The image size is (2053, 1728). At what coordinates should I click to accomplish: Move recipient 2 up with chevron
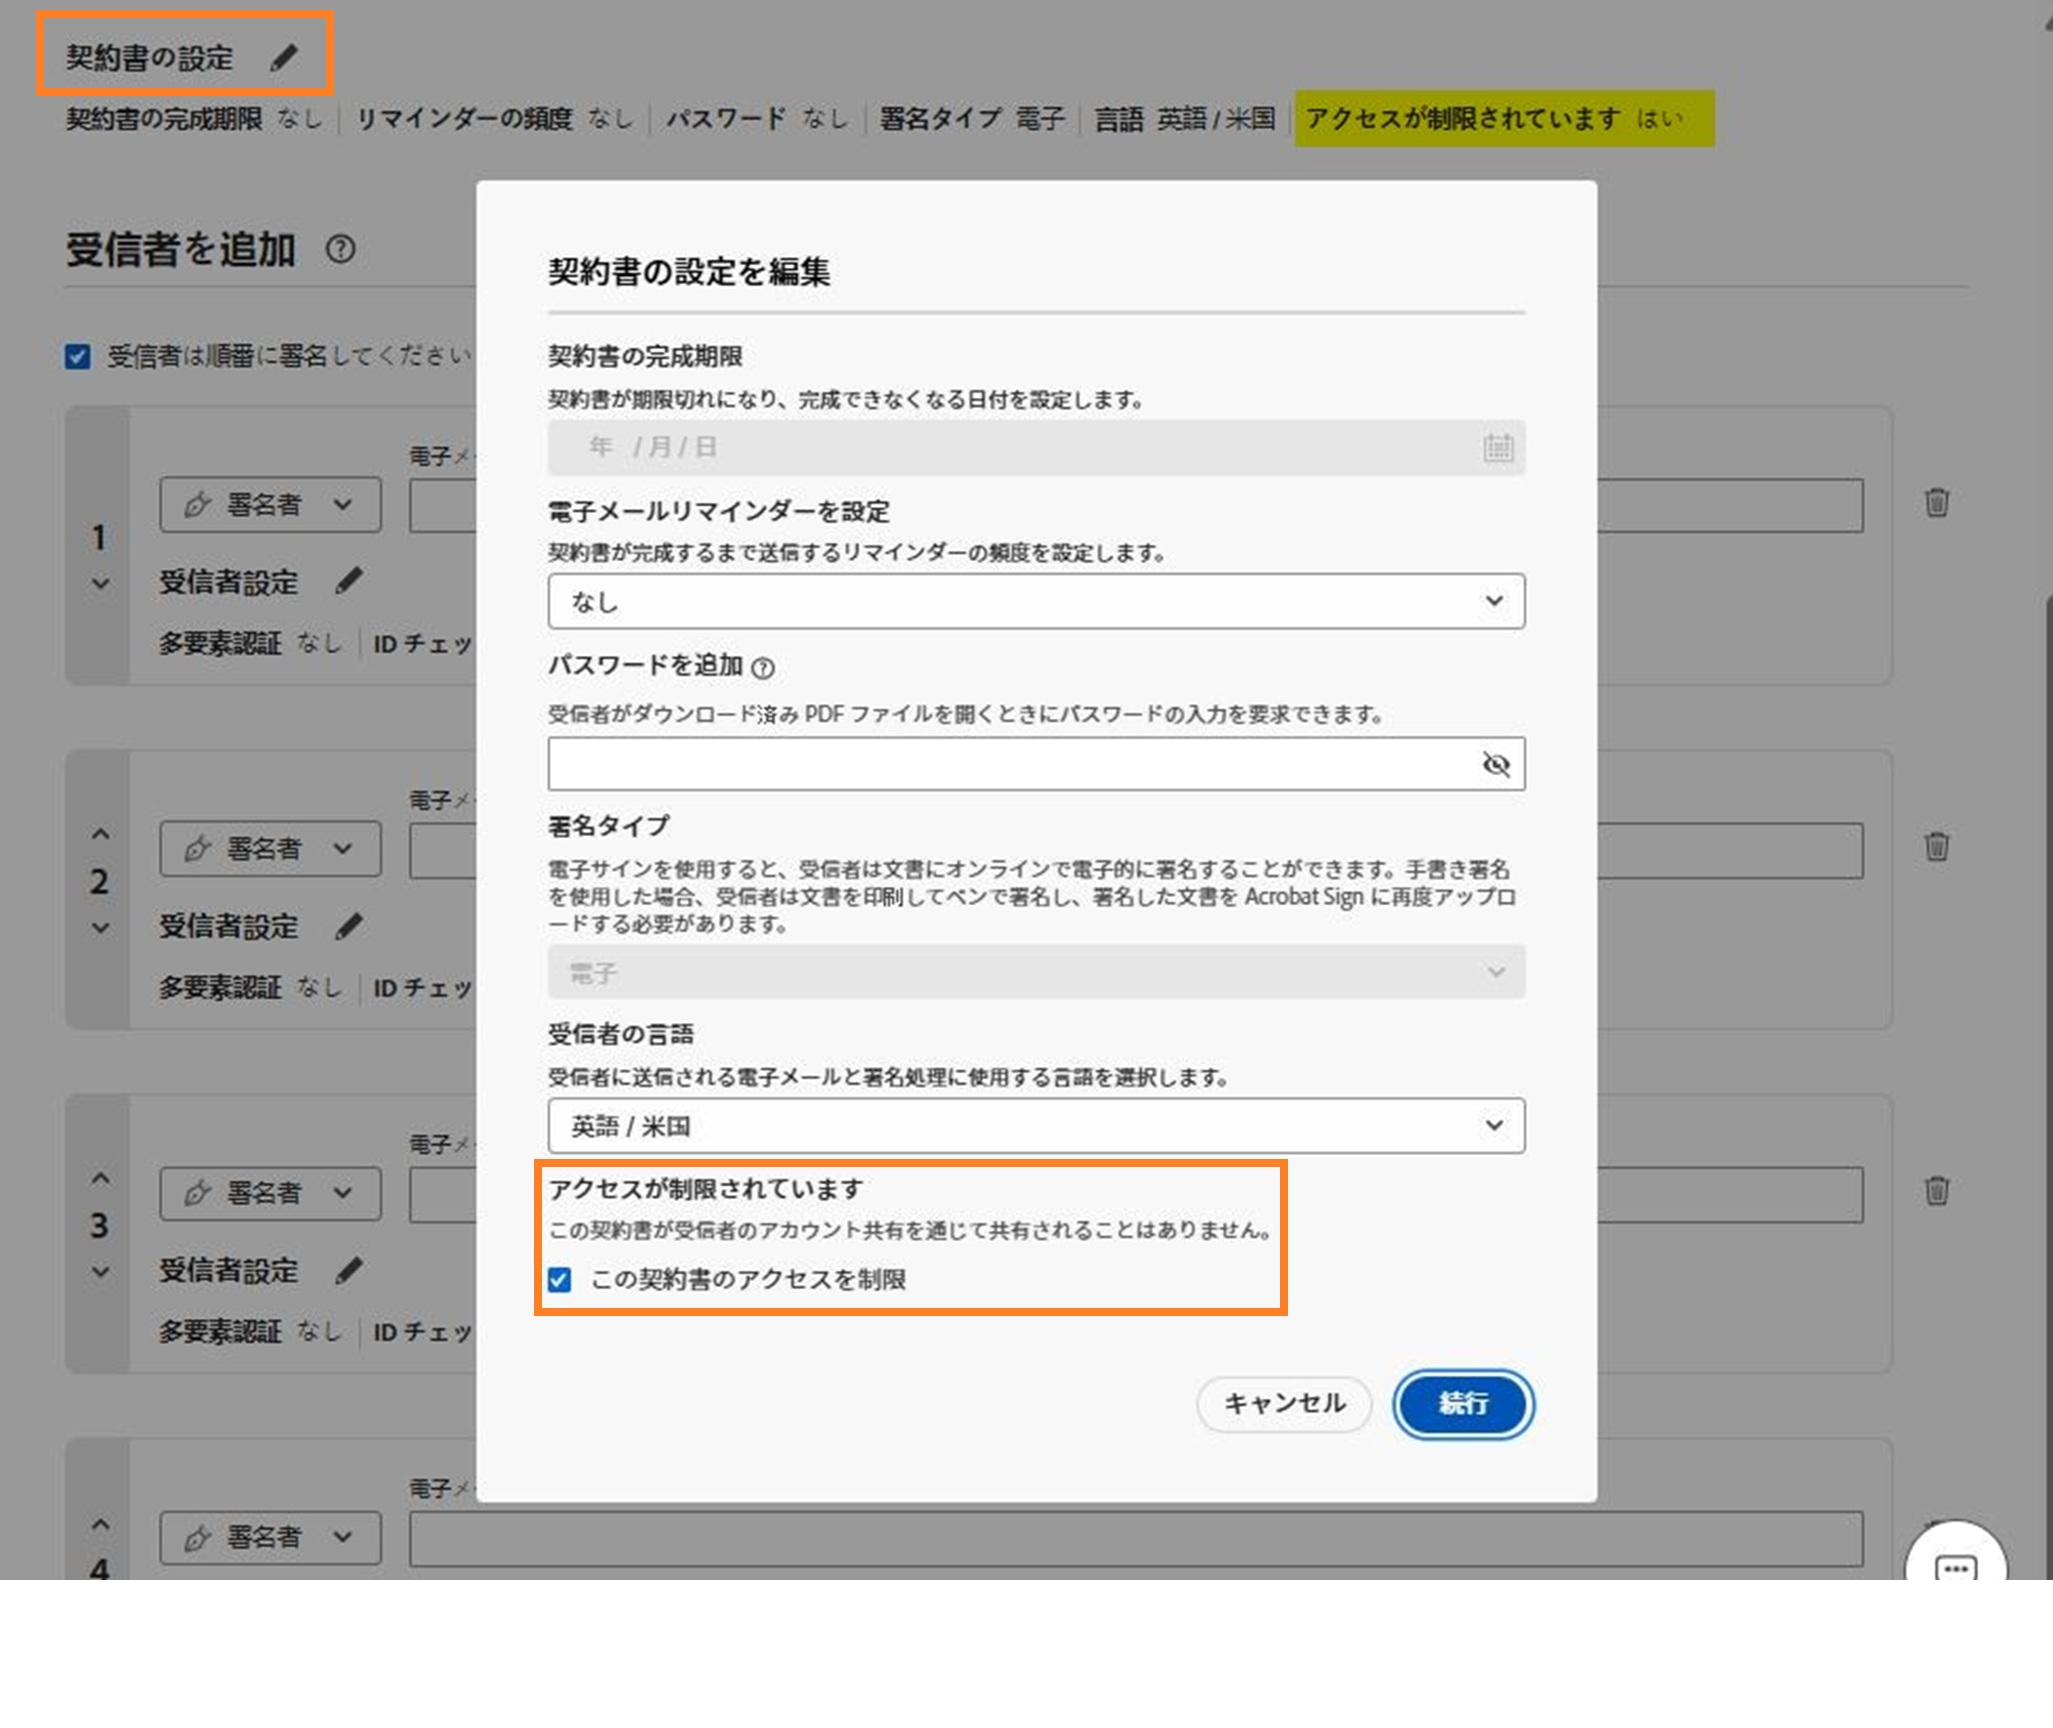pyautogui.click(x=100, y=834)
